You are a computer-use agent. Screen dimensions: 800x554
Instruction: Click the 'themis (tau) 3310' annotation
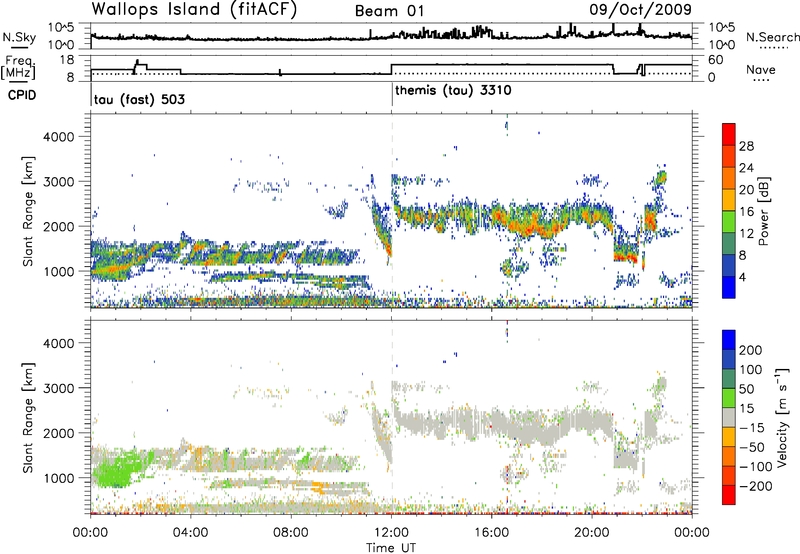(x=453, y=91)
